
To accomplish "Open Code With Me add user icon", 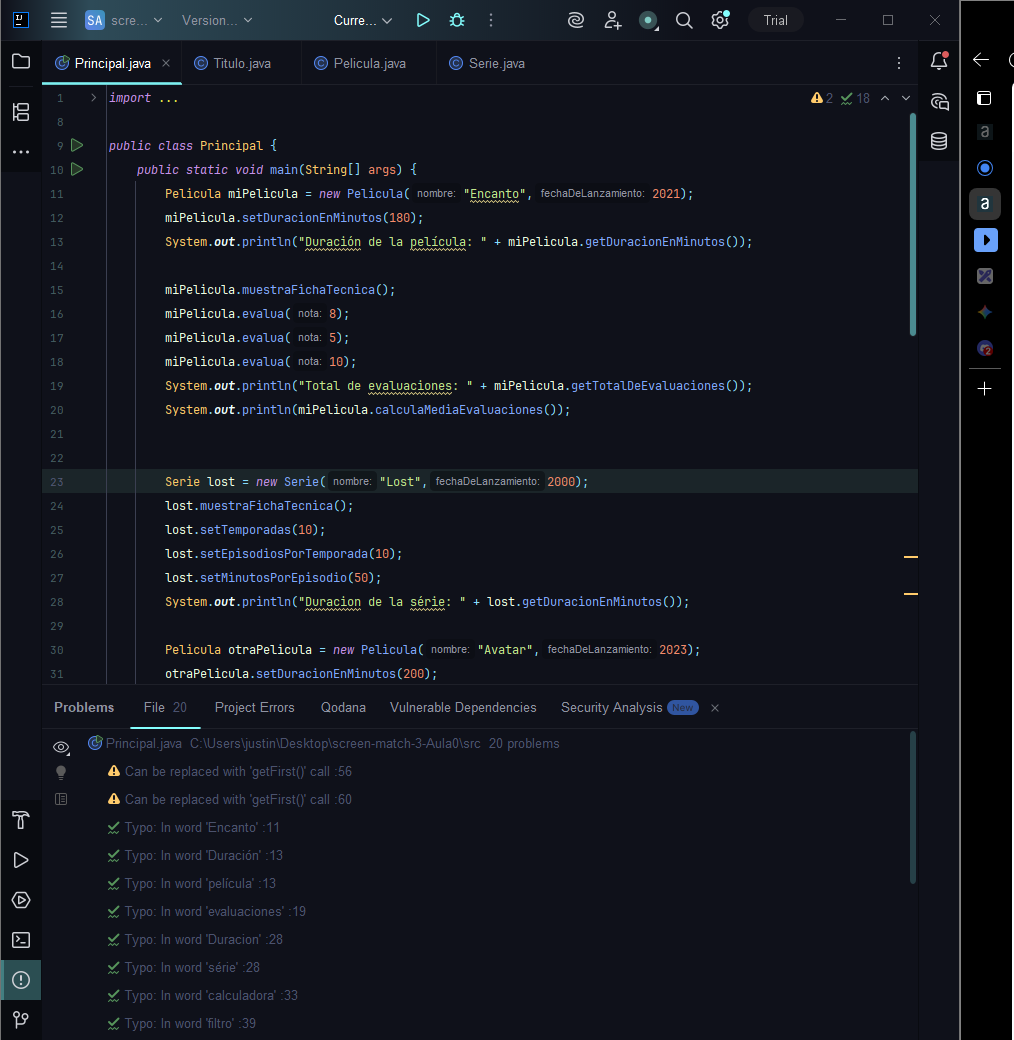I will point(612,21).
